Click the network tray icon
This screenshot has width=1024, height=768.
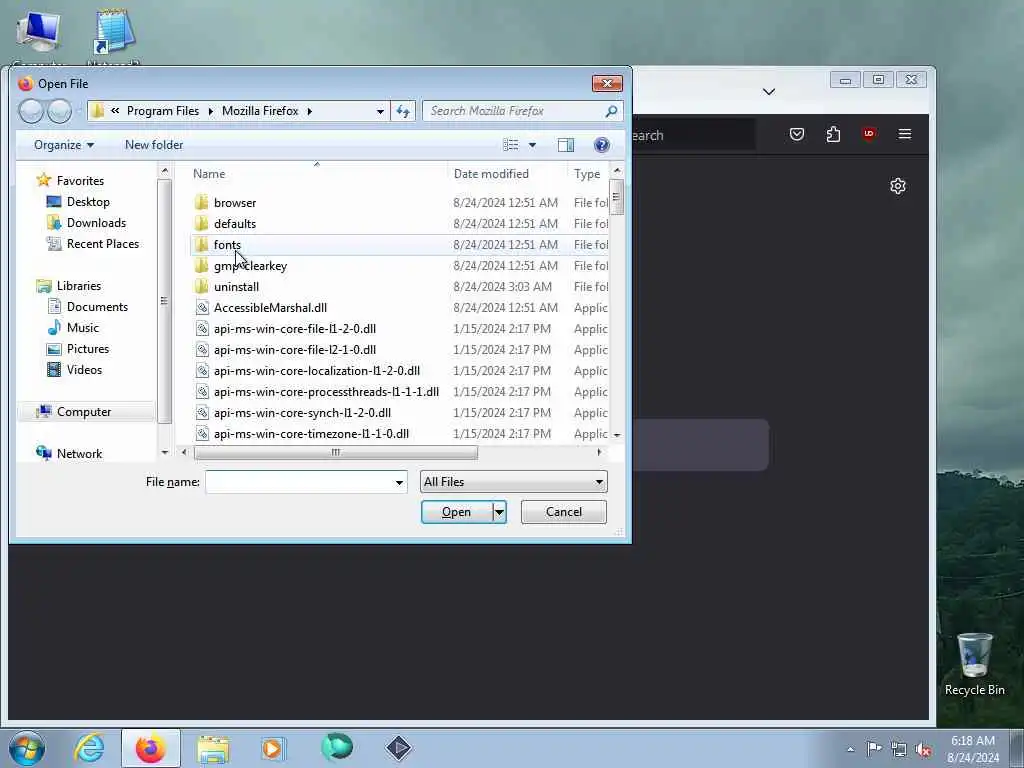pyautogui.click(x=899, y=749)
